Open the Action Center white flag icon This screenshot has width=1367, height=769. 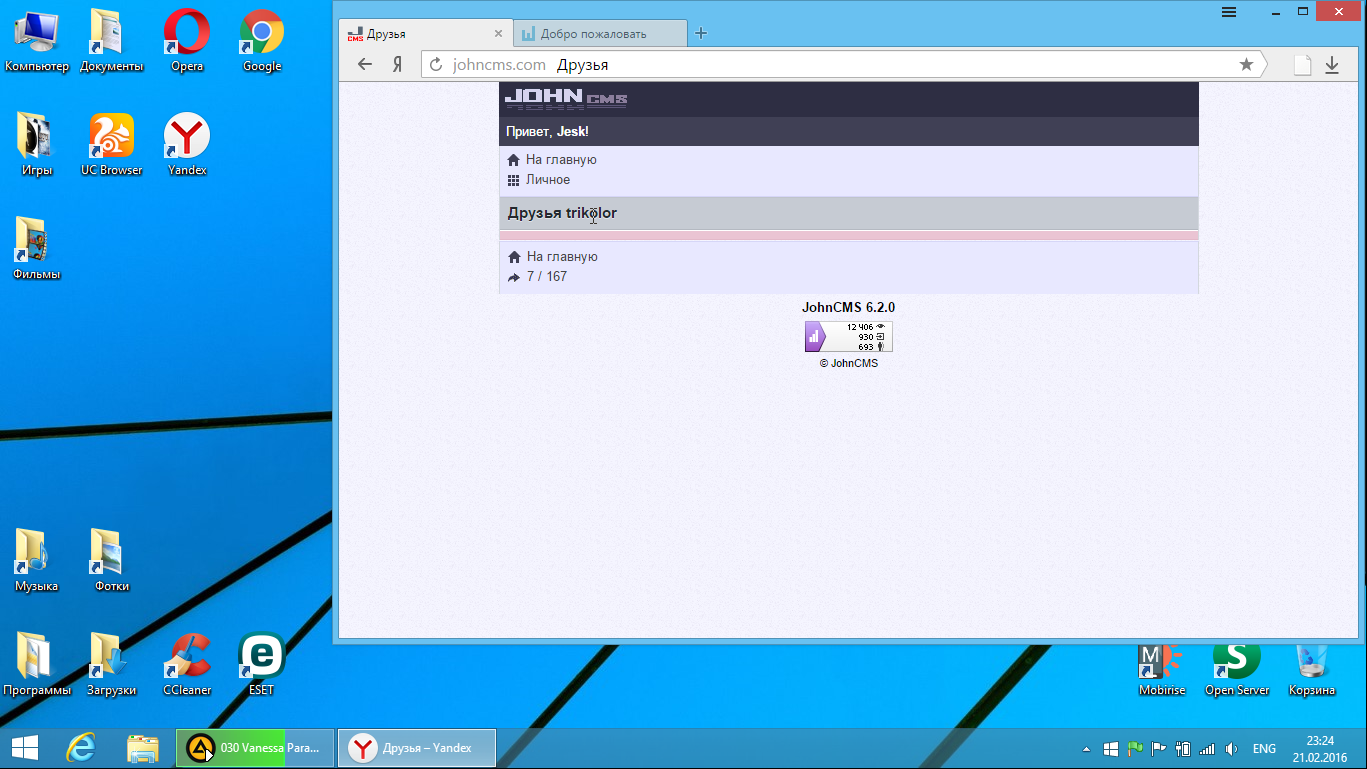[x=1159, y=749]
